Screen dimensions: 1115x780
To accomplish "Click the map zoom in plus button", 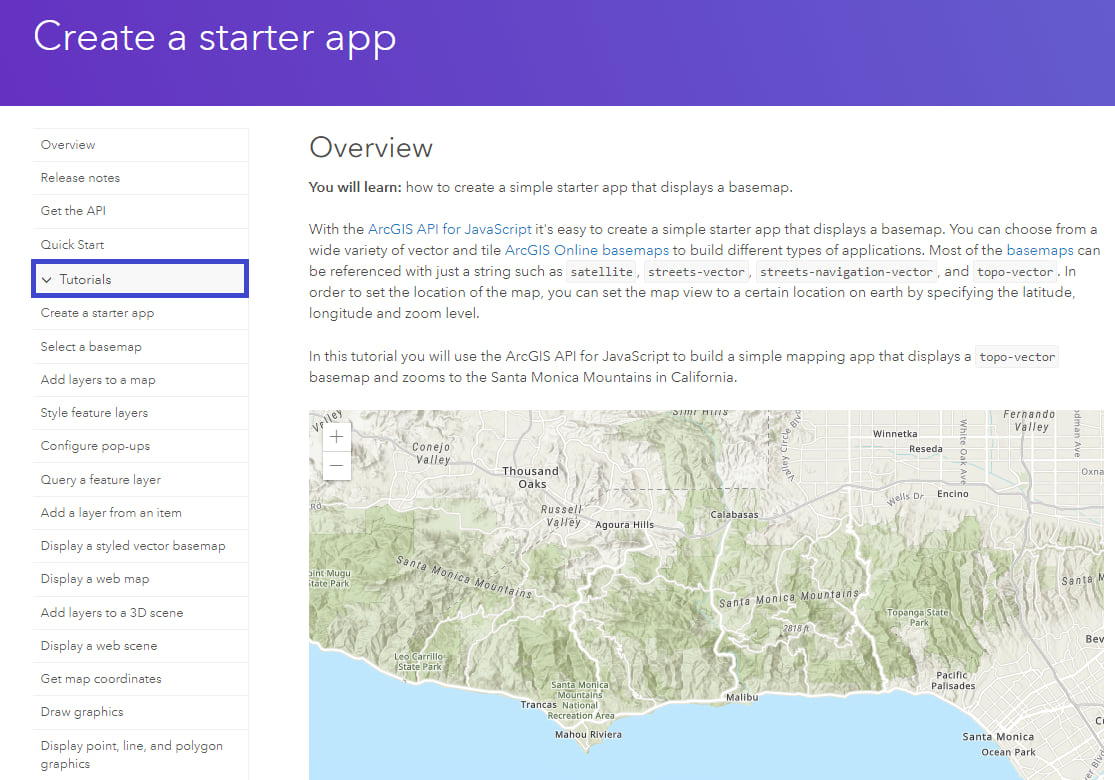I will coord(337,437).
